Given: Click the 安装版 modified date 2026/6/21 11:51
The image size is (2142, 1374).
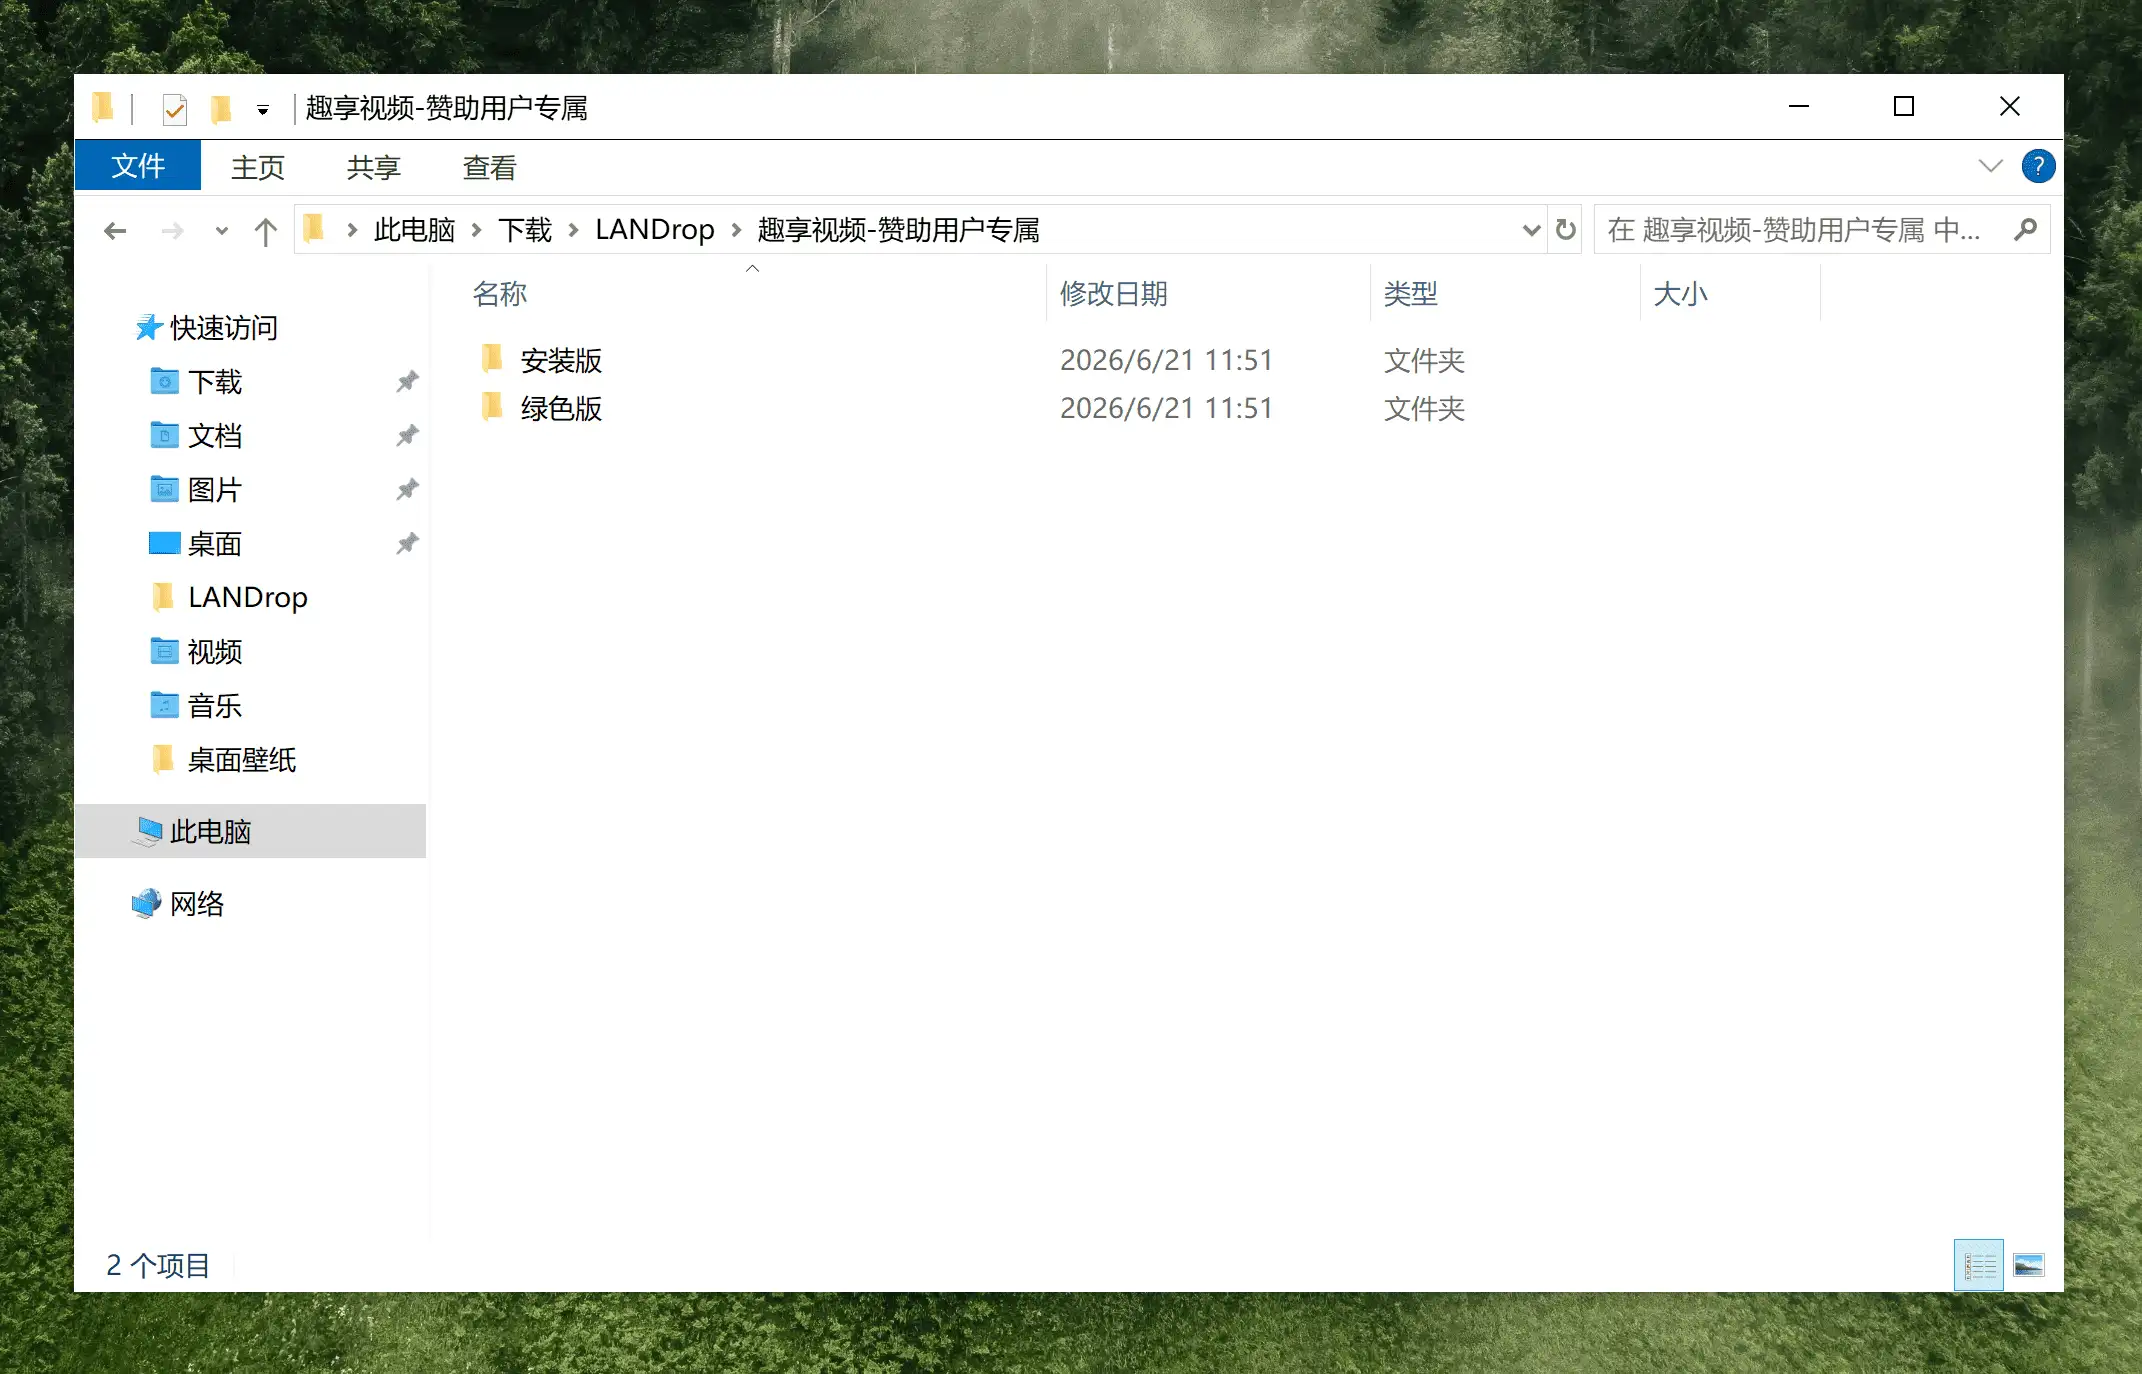Looking at the screenshot, I should [x=1166, y=360].
